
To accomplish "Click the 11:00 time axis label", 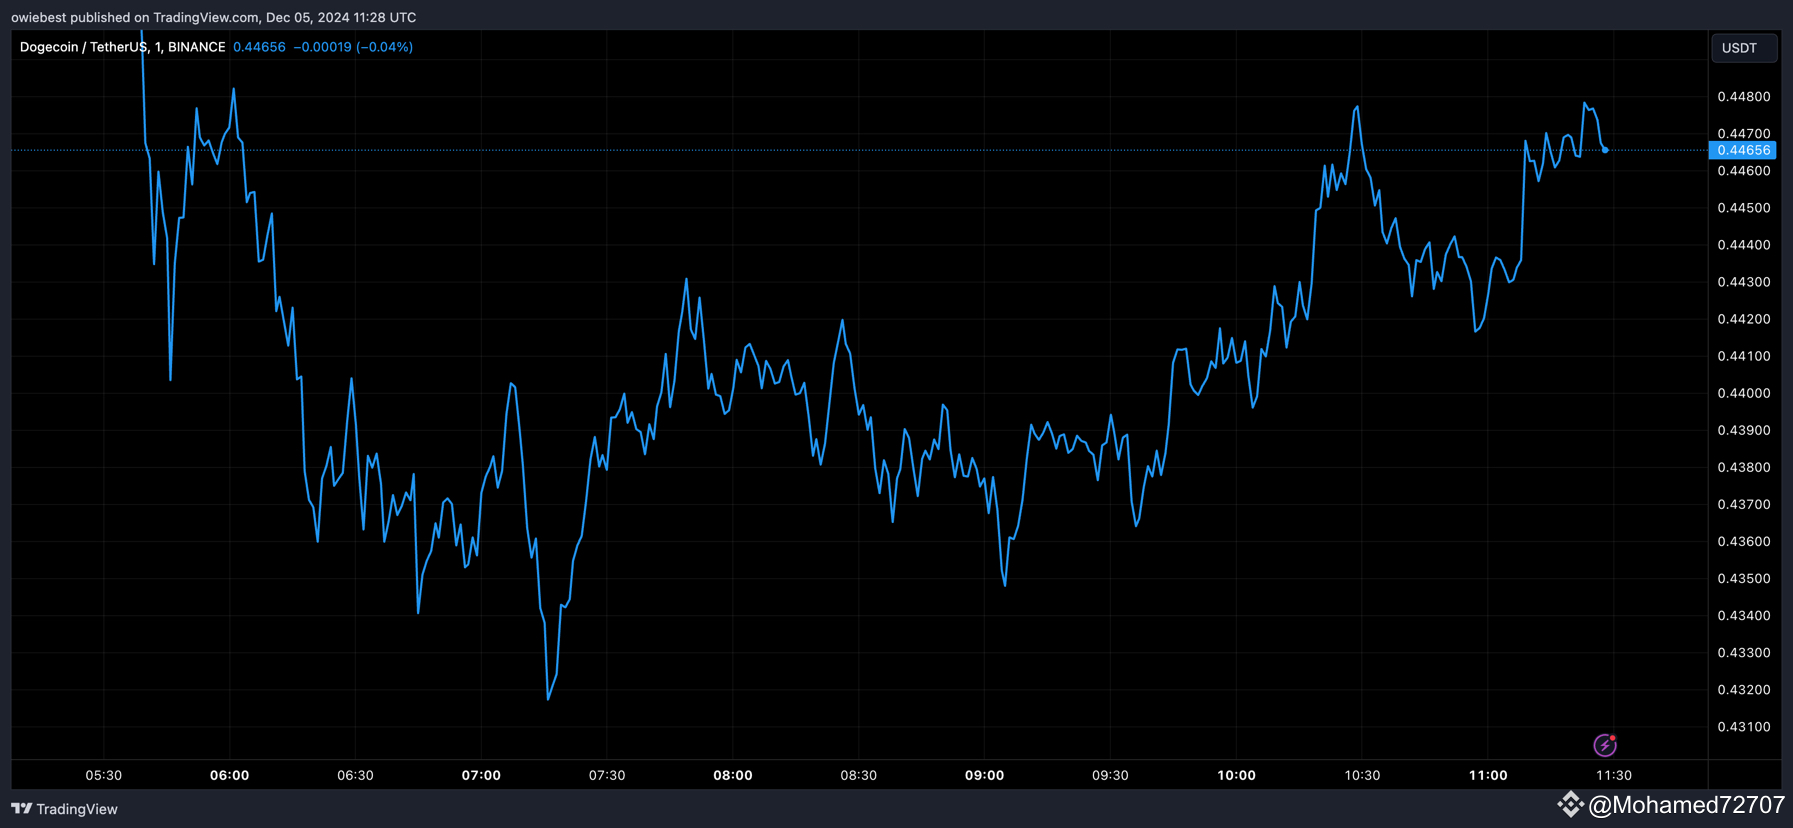I will tap(1488, 775).
